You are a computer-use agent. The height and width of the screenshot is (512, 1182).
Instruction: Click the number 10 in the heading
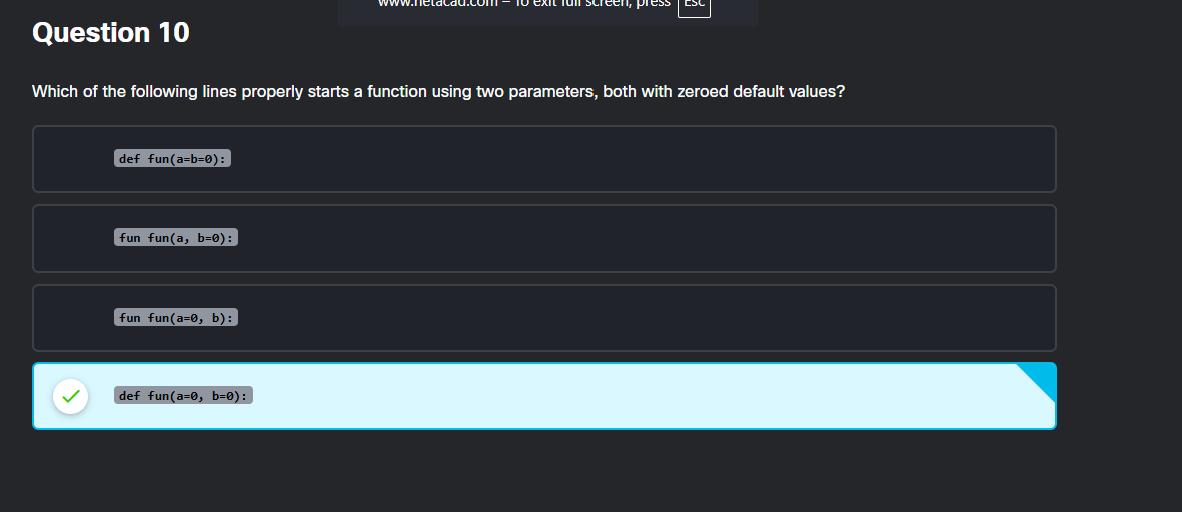(174, 32)
